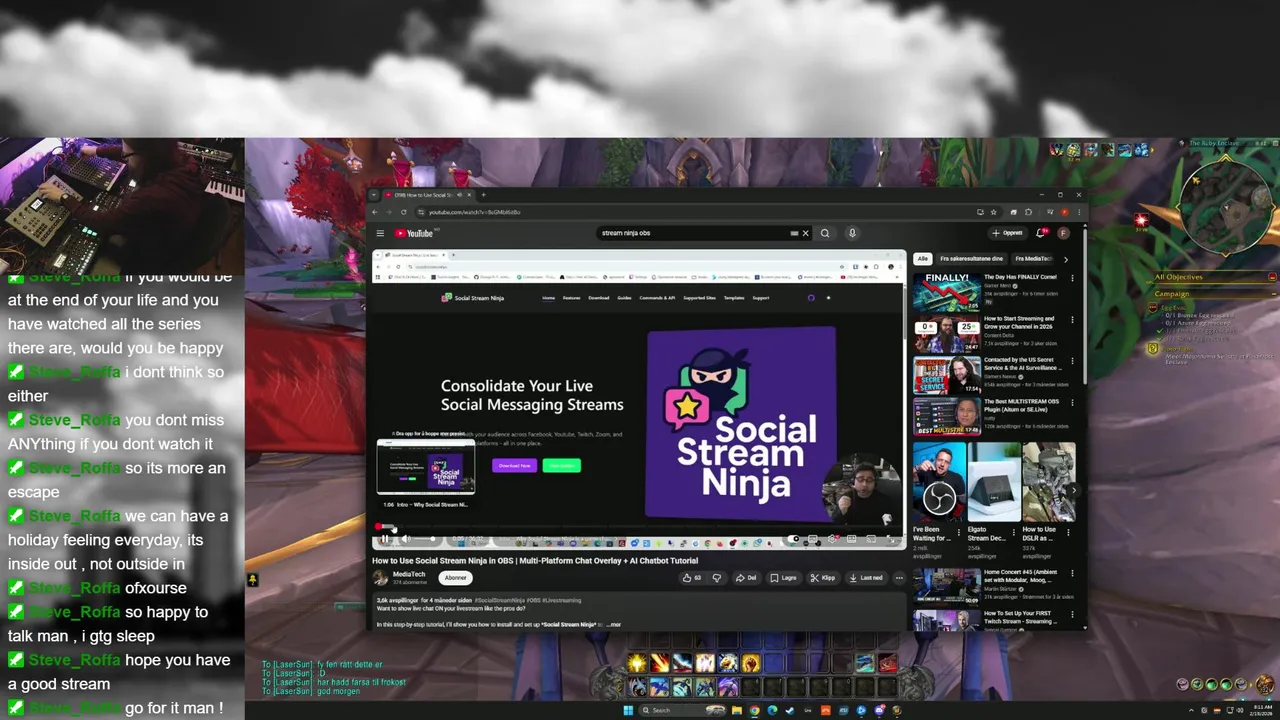This screenshot has height=720, width=1280.
Task: Open options menu for The Day Has FINALLY Come
Action: (1072, 278)
